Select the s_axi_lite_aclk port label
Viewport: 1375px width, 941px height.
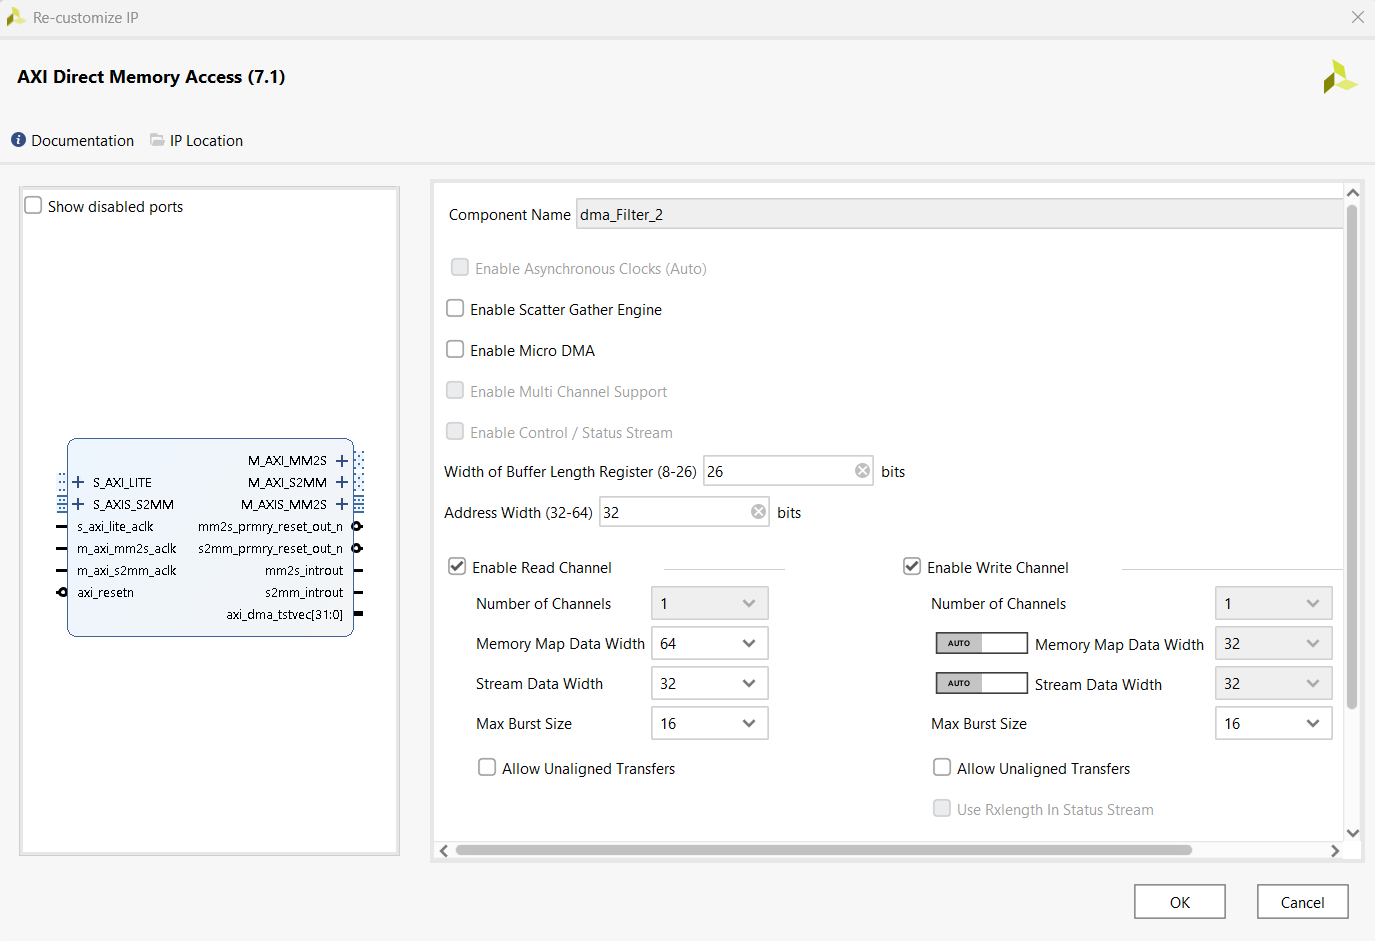pyautogui.click(x=115, y=527)
